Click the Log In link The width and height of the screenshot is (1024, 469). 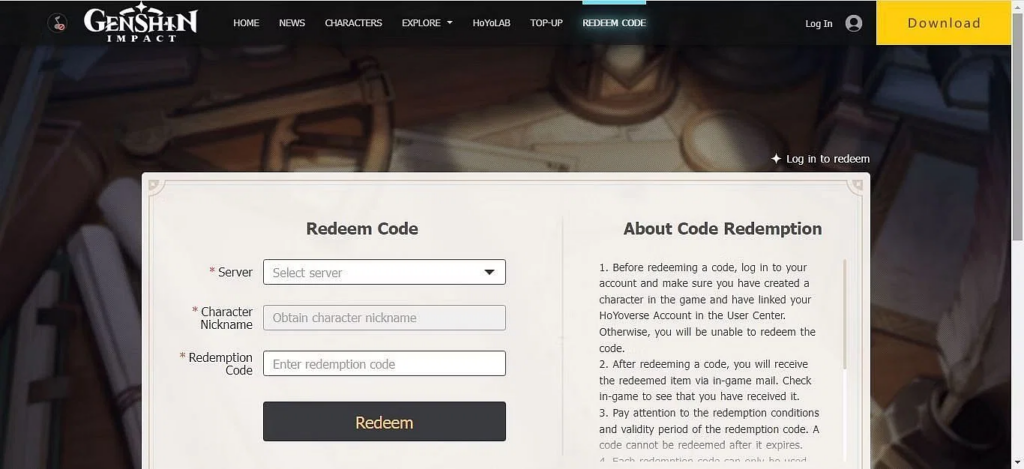(x=818, y=24)
